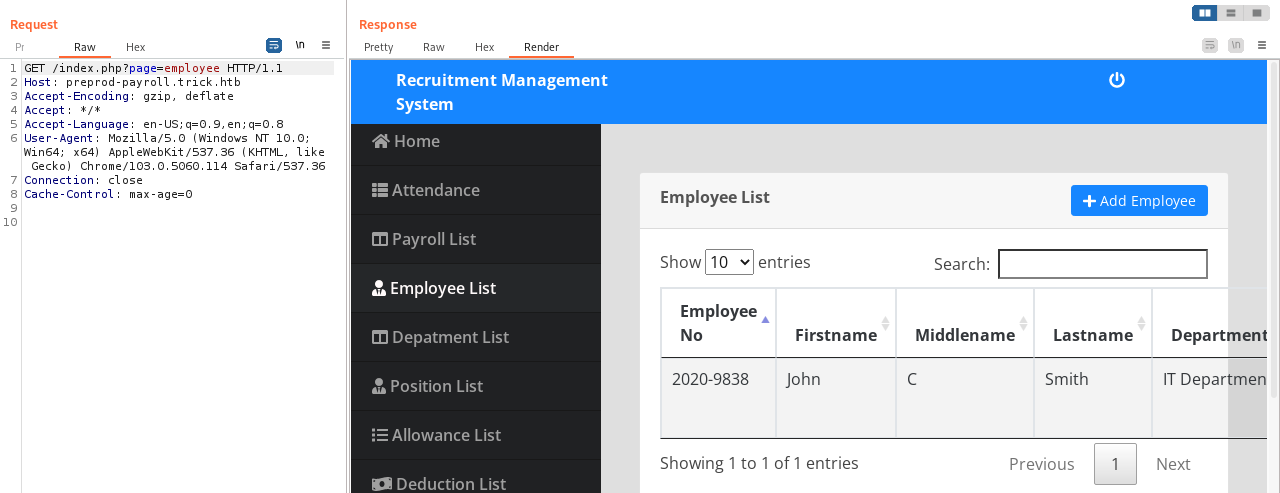The width and height of the screenshot is (1280, 493).
Task: Click the power logout icon
Action: click(x=1117, y=80)
